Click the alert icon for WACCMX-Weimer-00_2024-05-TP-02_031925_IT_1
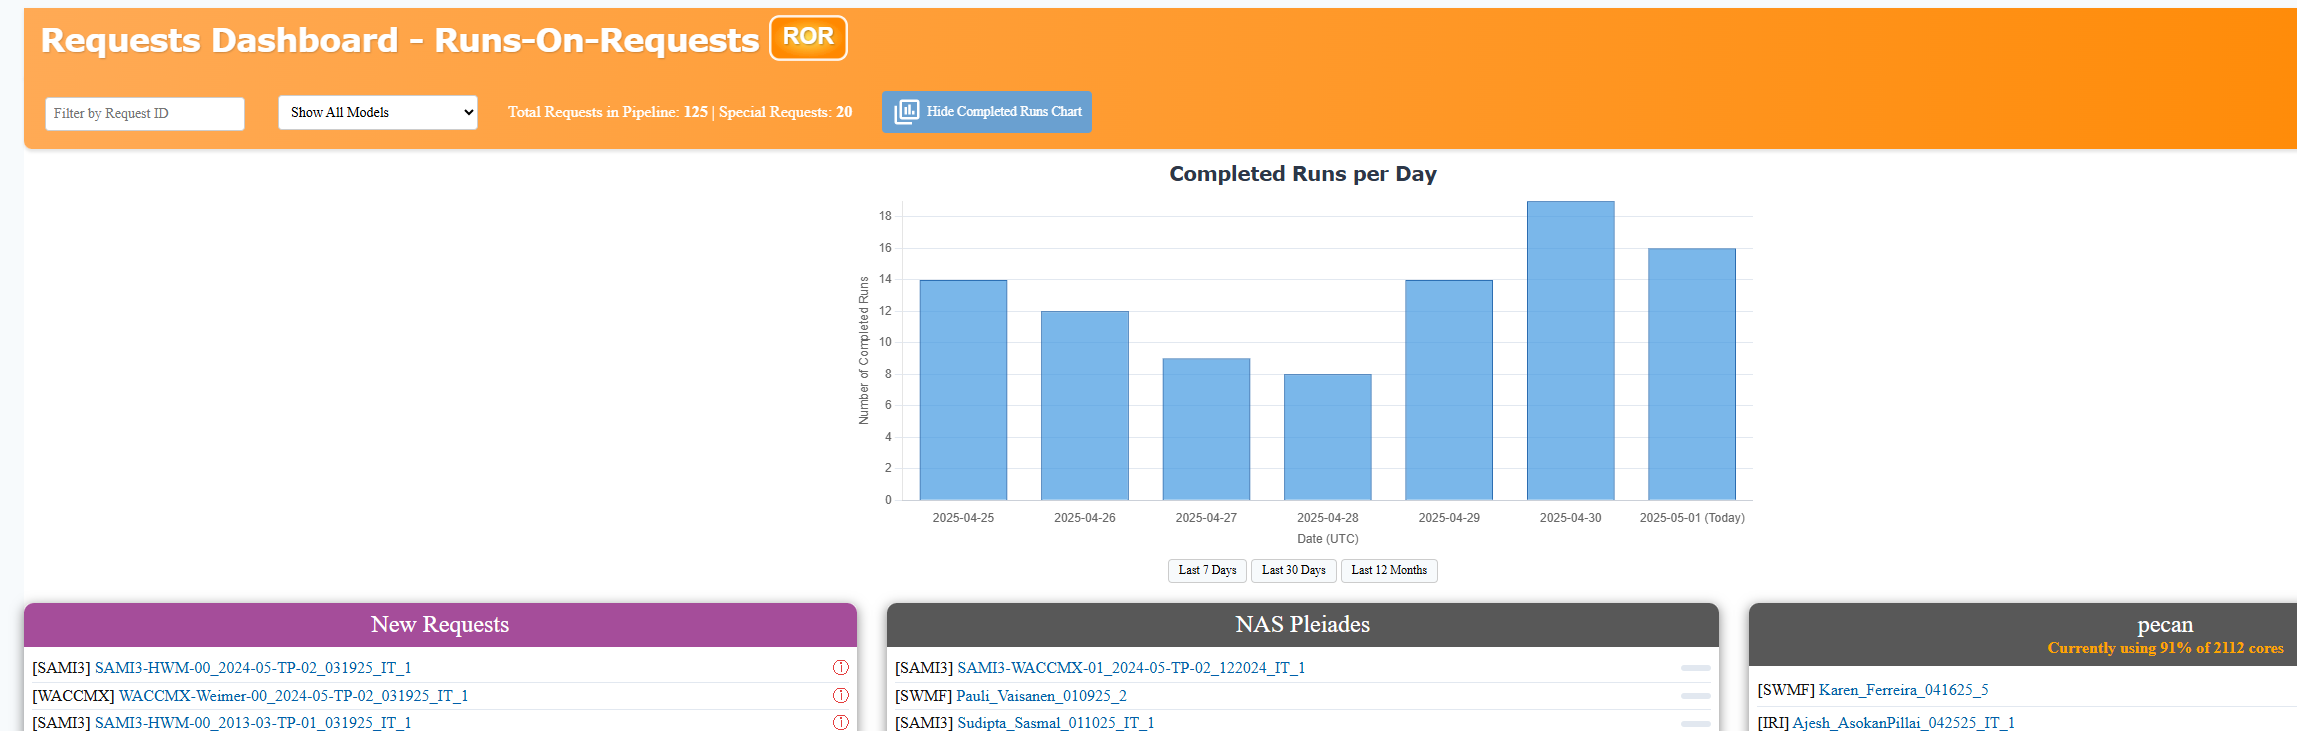This screenshot has height=731, width=2297. [840, 696]
